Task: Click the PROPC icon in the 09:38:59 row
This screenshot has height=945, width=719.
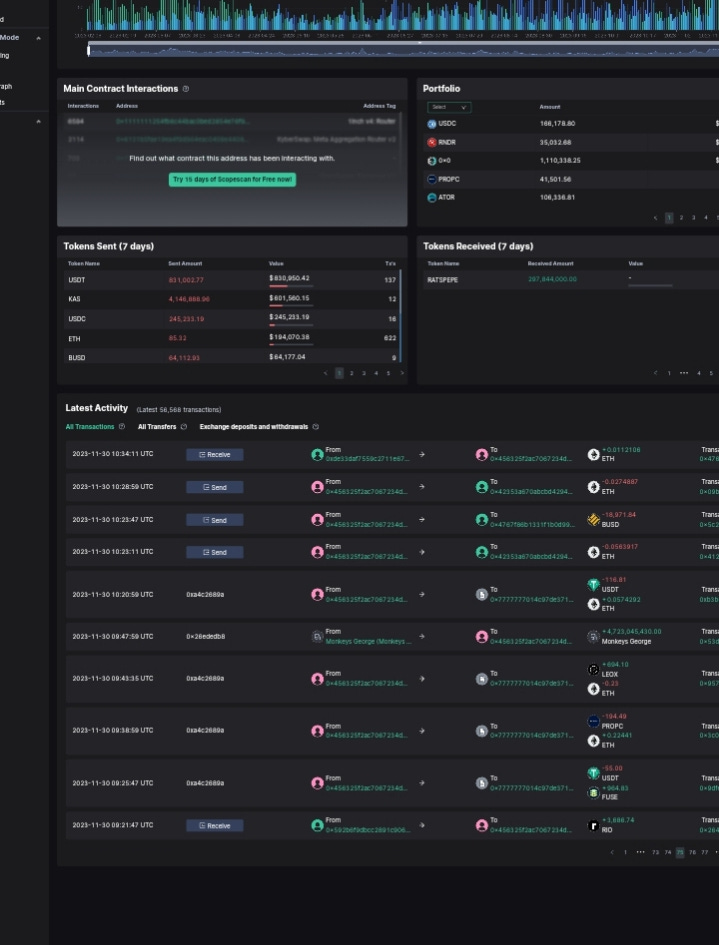Action: 594,721
